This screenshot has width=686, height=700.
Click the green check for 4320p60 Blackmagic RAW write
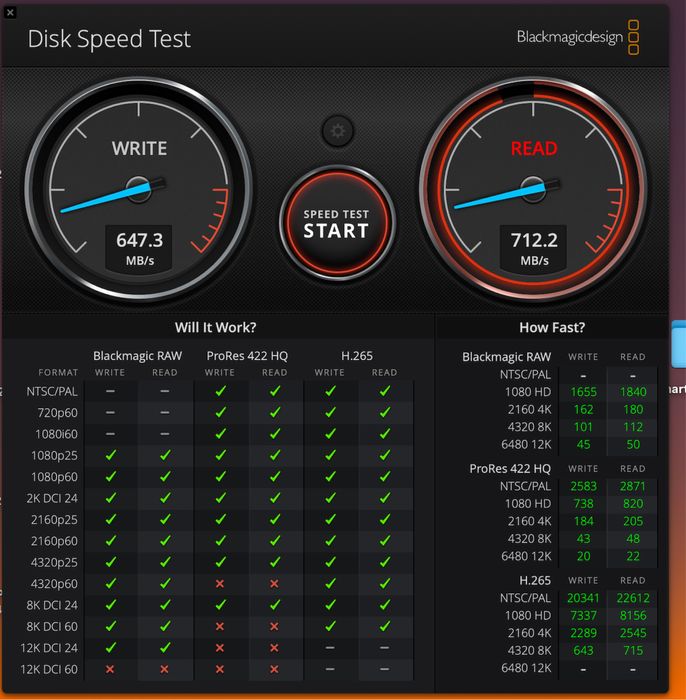click(111, 583)
